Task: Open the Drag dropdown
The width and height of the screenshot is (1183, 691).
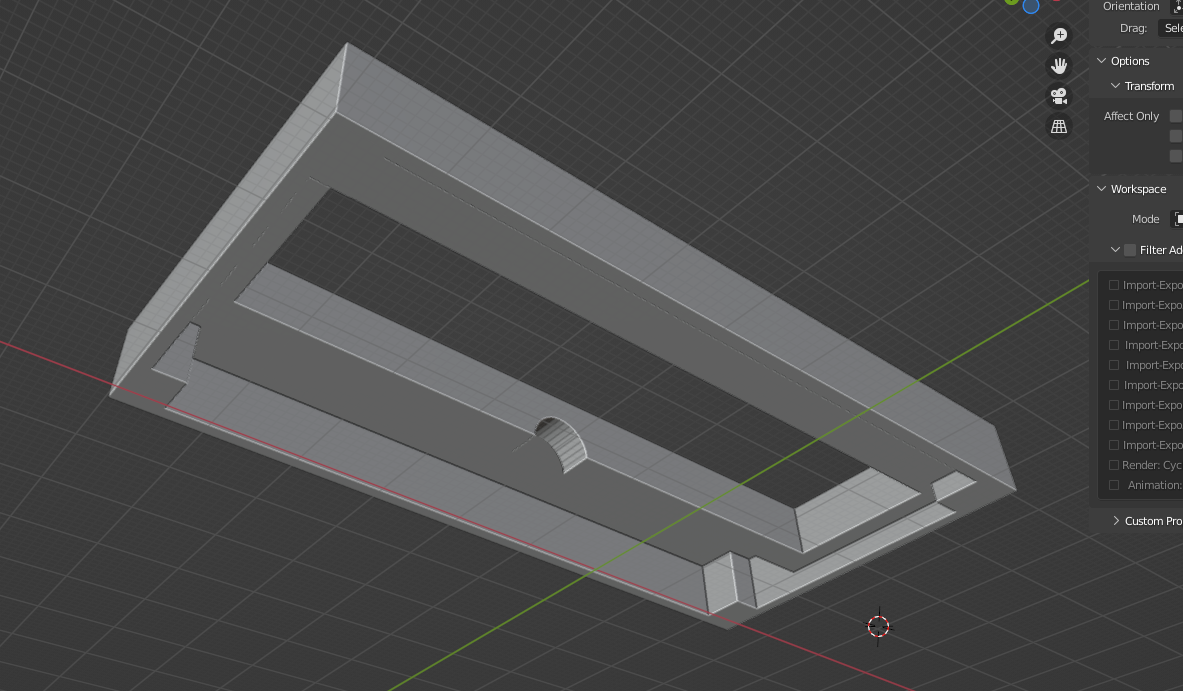Action: click(1171, 28)
